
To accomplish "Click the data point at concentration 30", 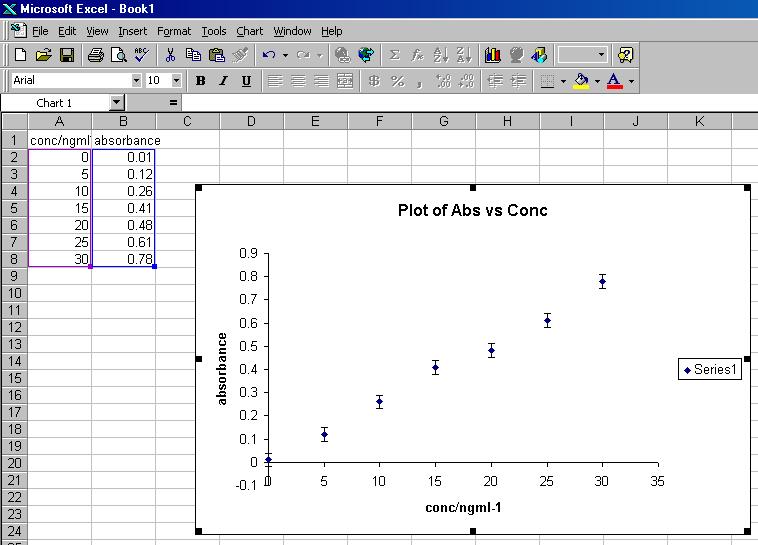I will [602, 282].
